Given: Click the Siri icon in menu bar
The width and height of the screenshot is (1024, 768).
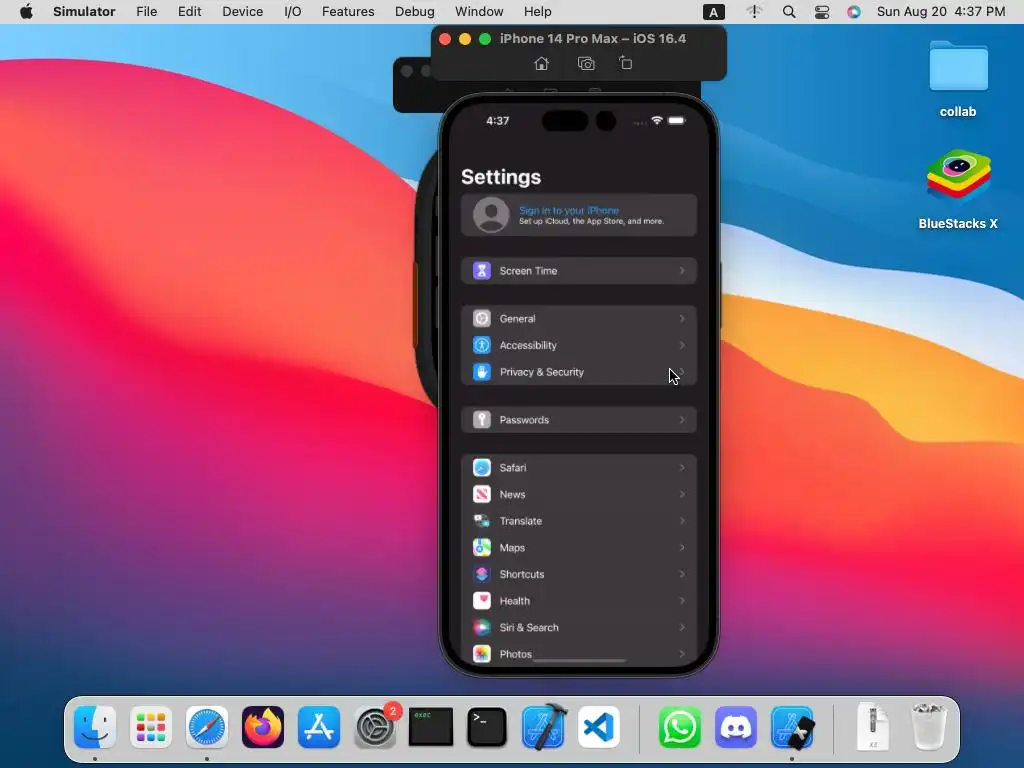Looking at the screenshot, I should 854,12.
